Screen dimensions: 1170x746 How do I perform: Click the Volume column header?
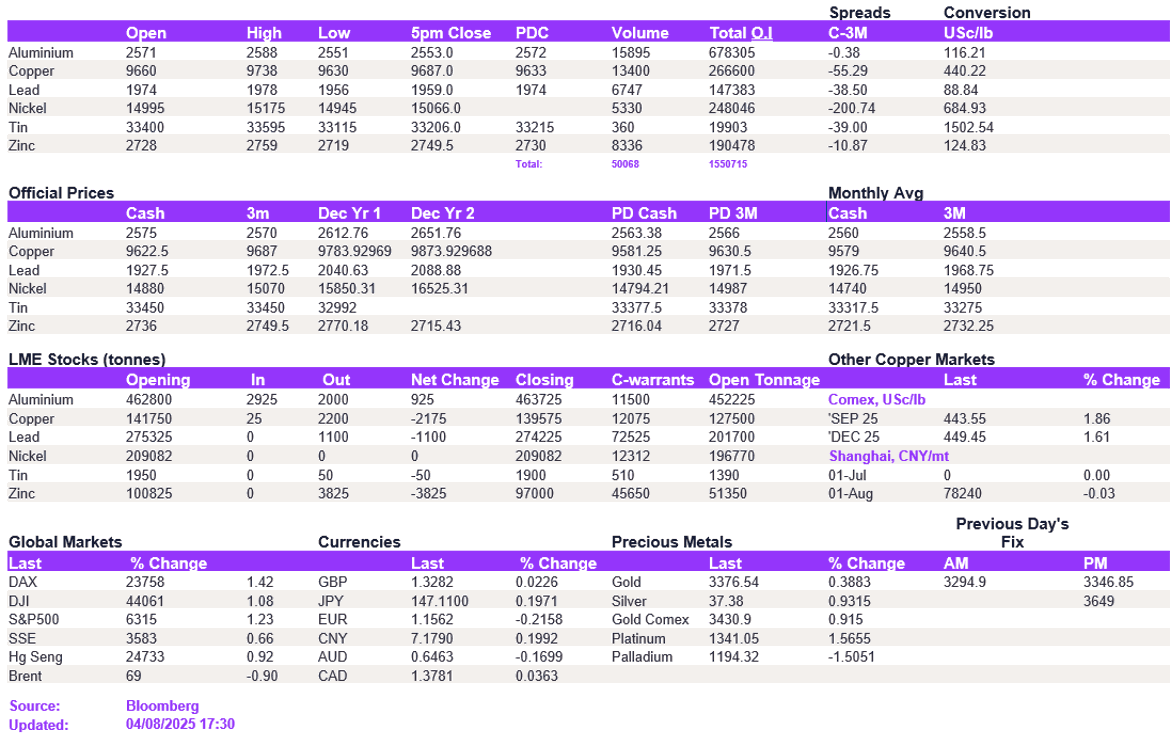(640, 32)
